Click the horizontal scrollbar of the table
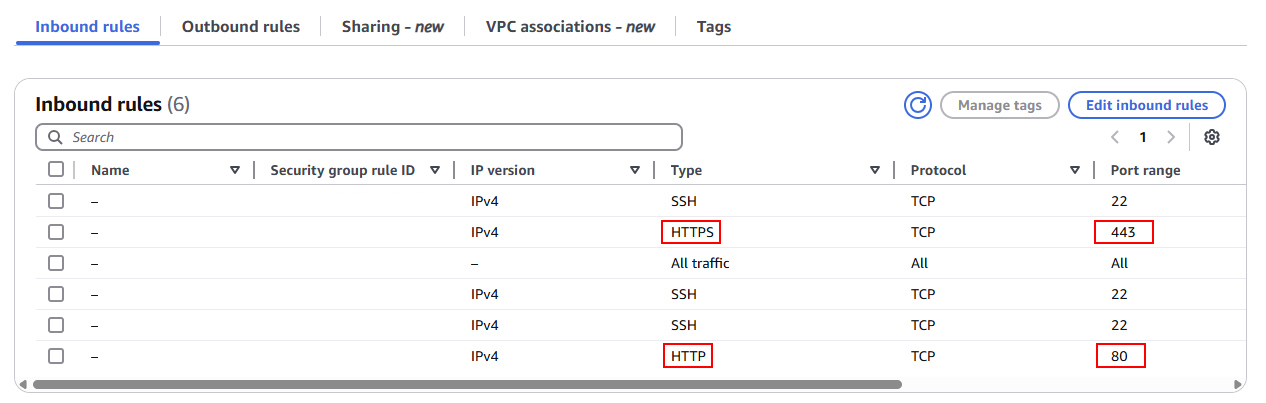 [x=467, y=384]
